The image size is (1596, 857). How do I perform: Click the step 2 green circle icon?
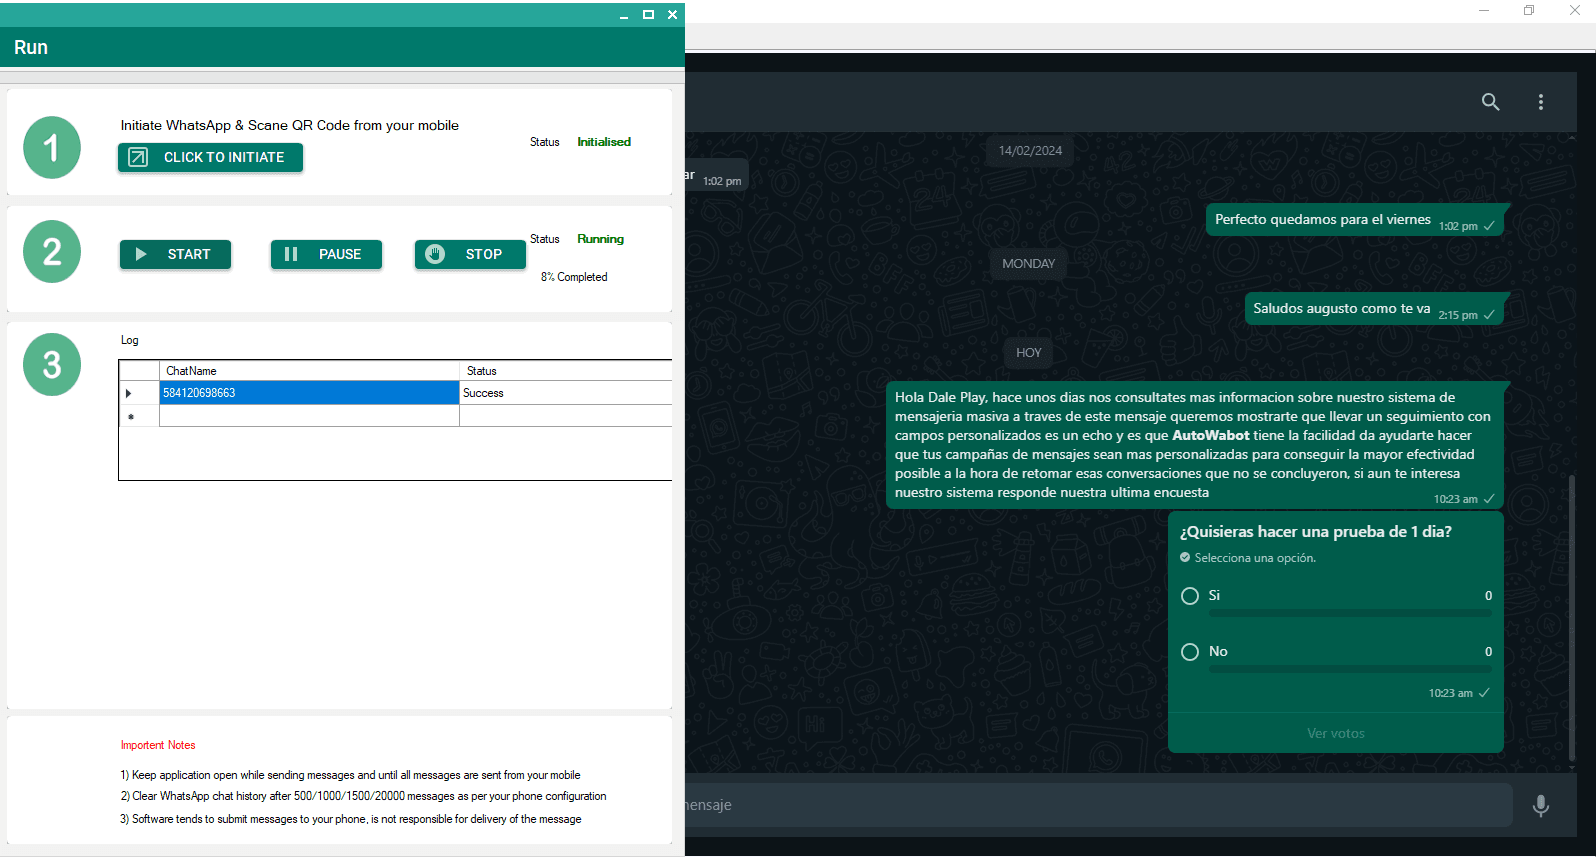point(52,252)
